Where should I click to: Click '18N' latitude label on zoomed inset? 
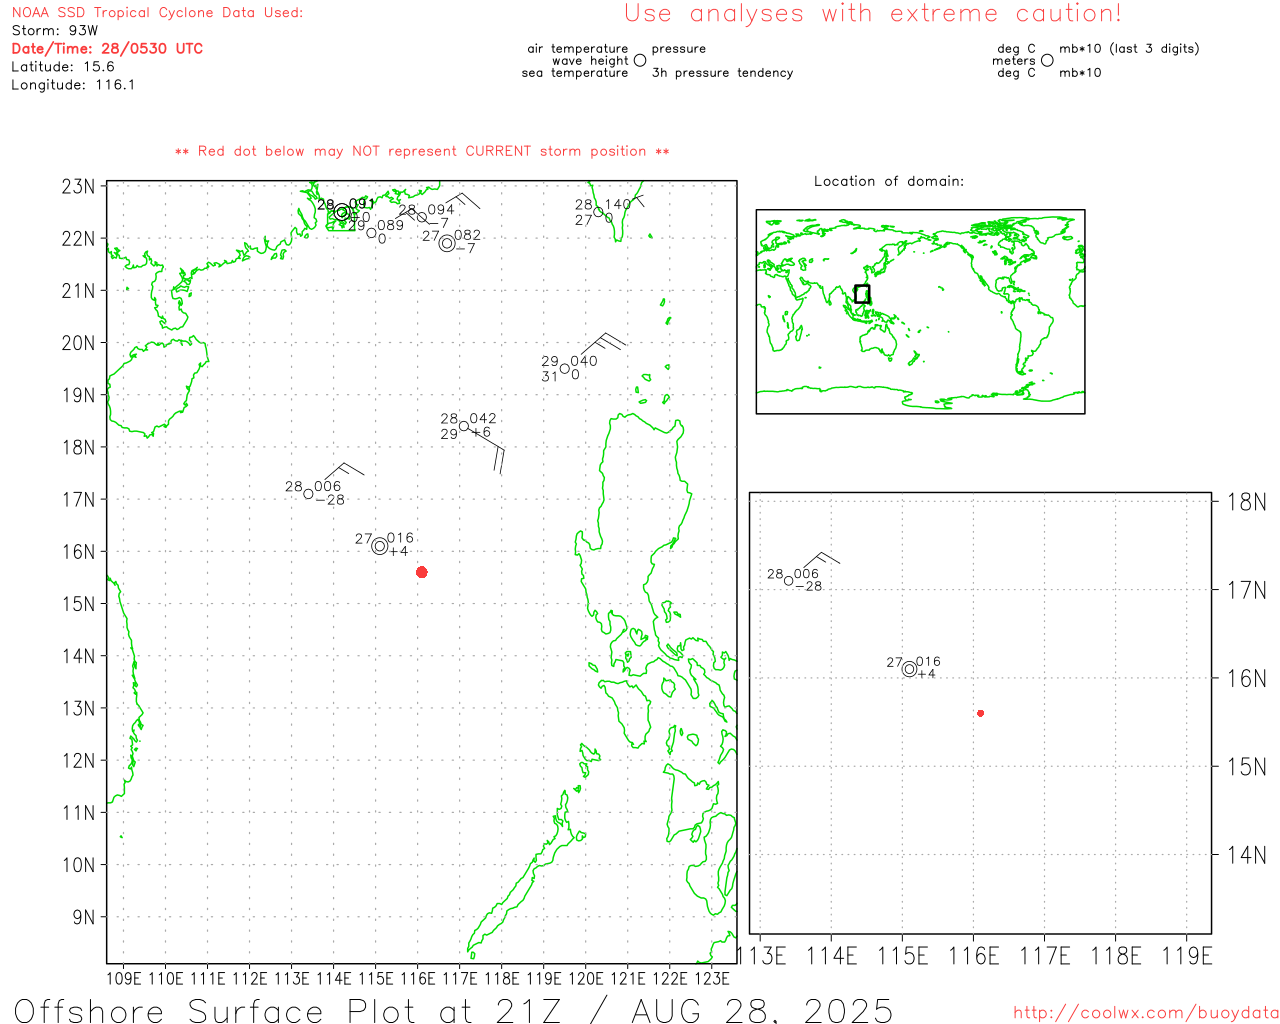(1247, 502)
